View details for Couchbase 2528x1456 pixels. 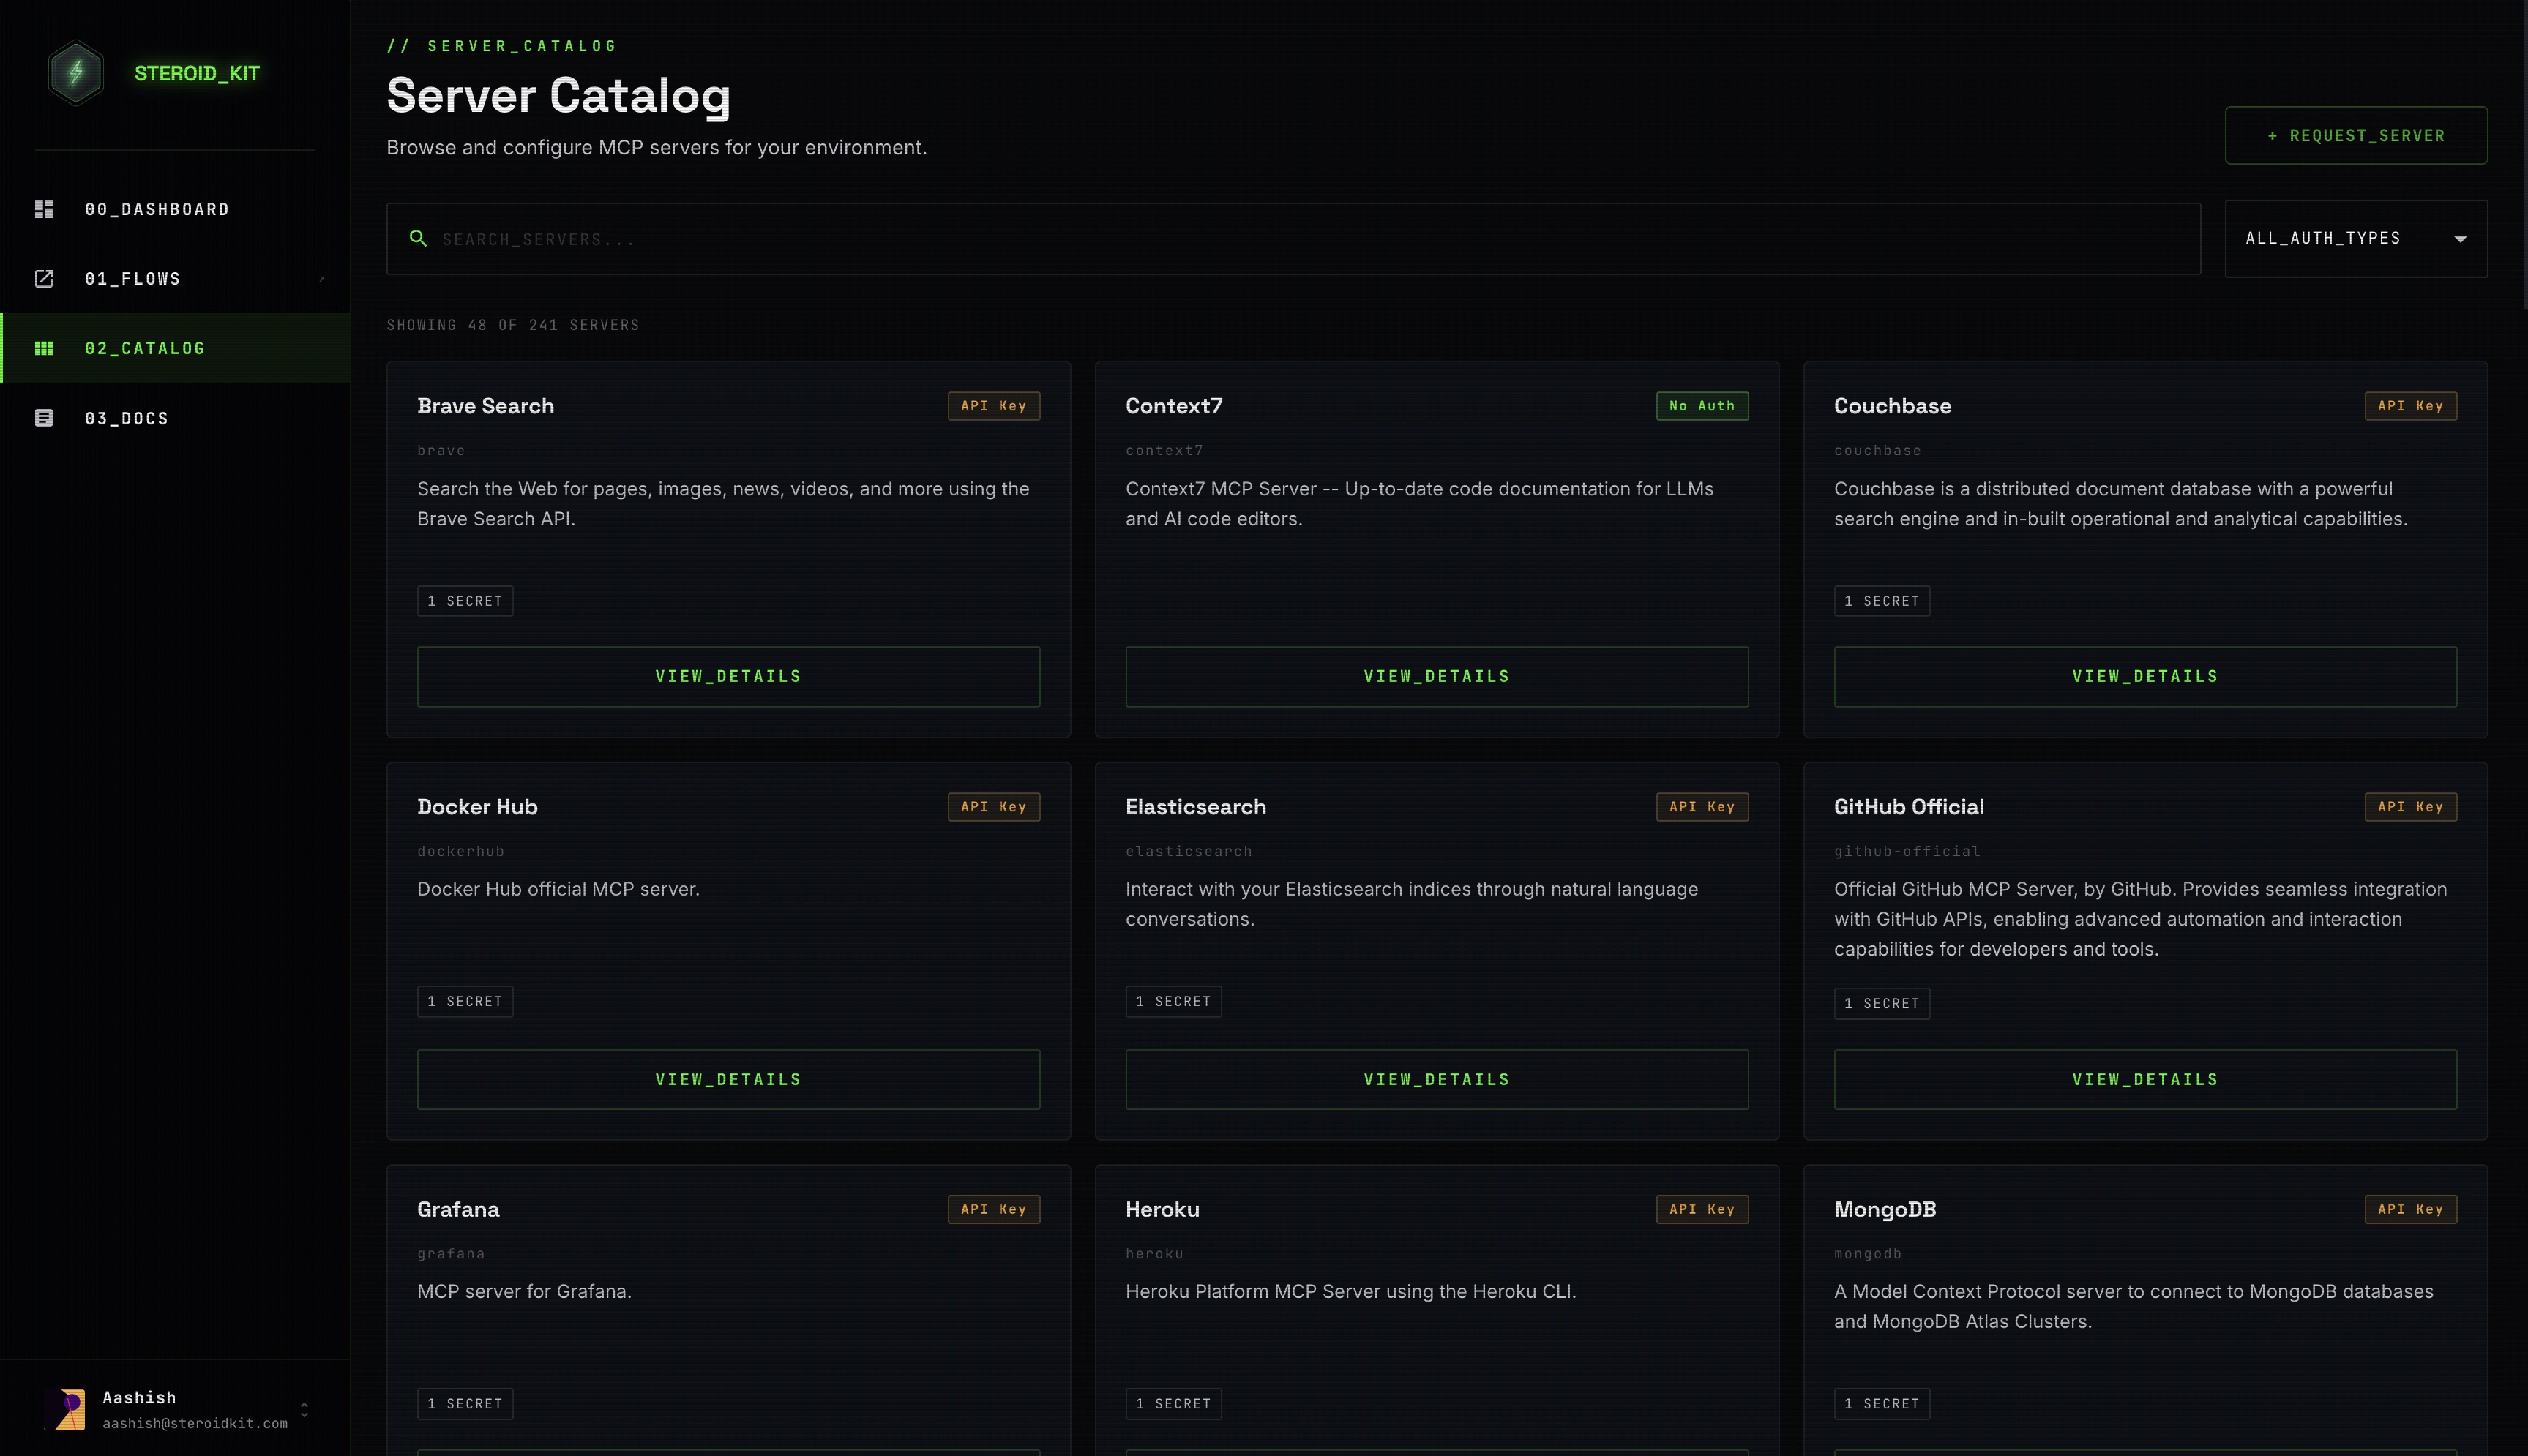(x=2145, y=676)
